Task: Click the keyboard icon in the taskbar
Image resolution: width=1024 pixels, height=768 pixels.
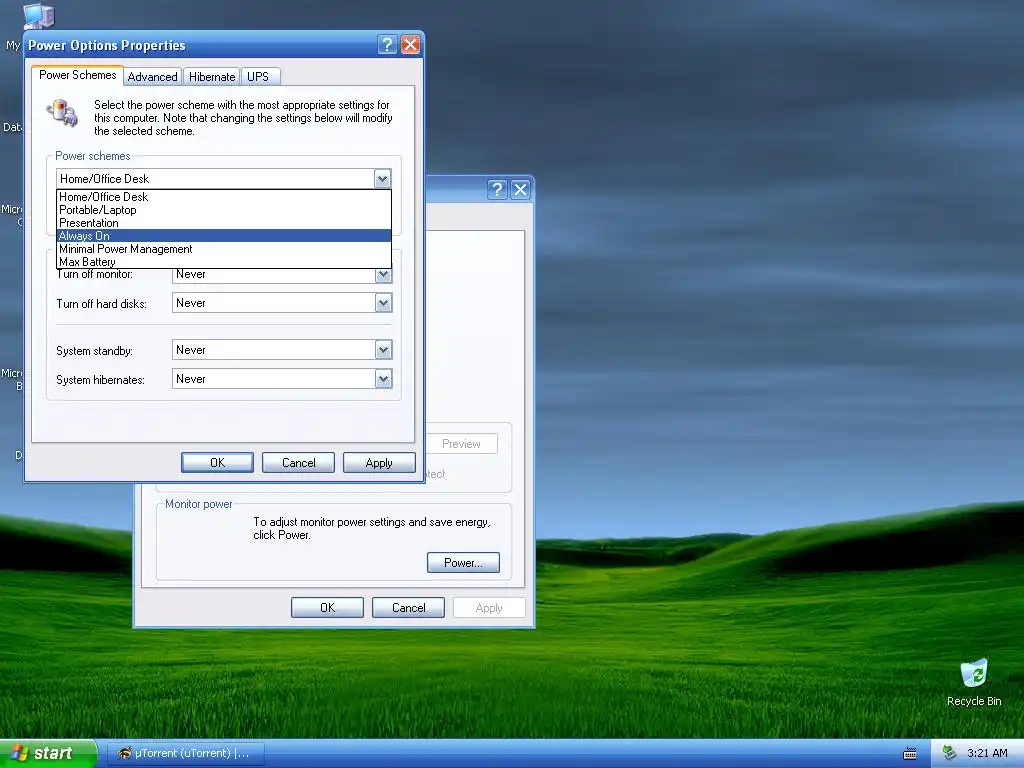Action: click(909, 754)
